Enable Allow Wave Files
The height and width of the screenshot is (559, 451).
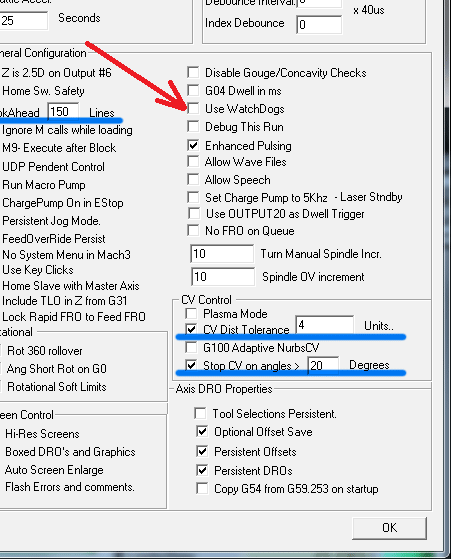point(193,161)
